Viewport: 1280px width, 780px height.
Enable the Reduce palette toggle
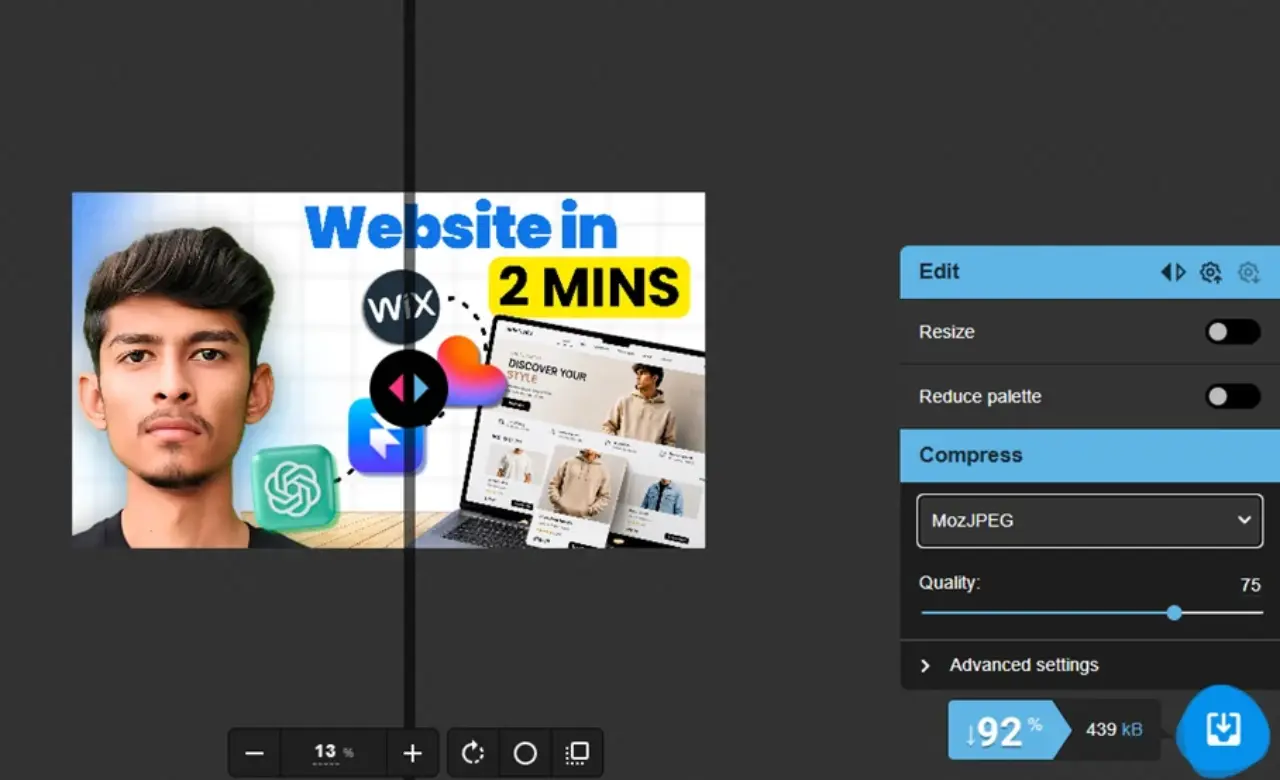coord(1232,396)
